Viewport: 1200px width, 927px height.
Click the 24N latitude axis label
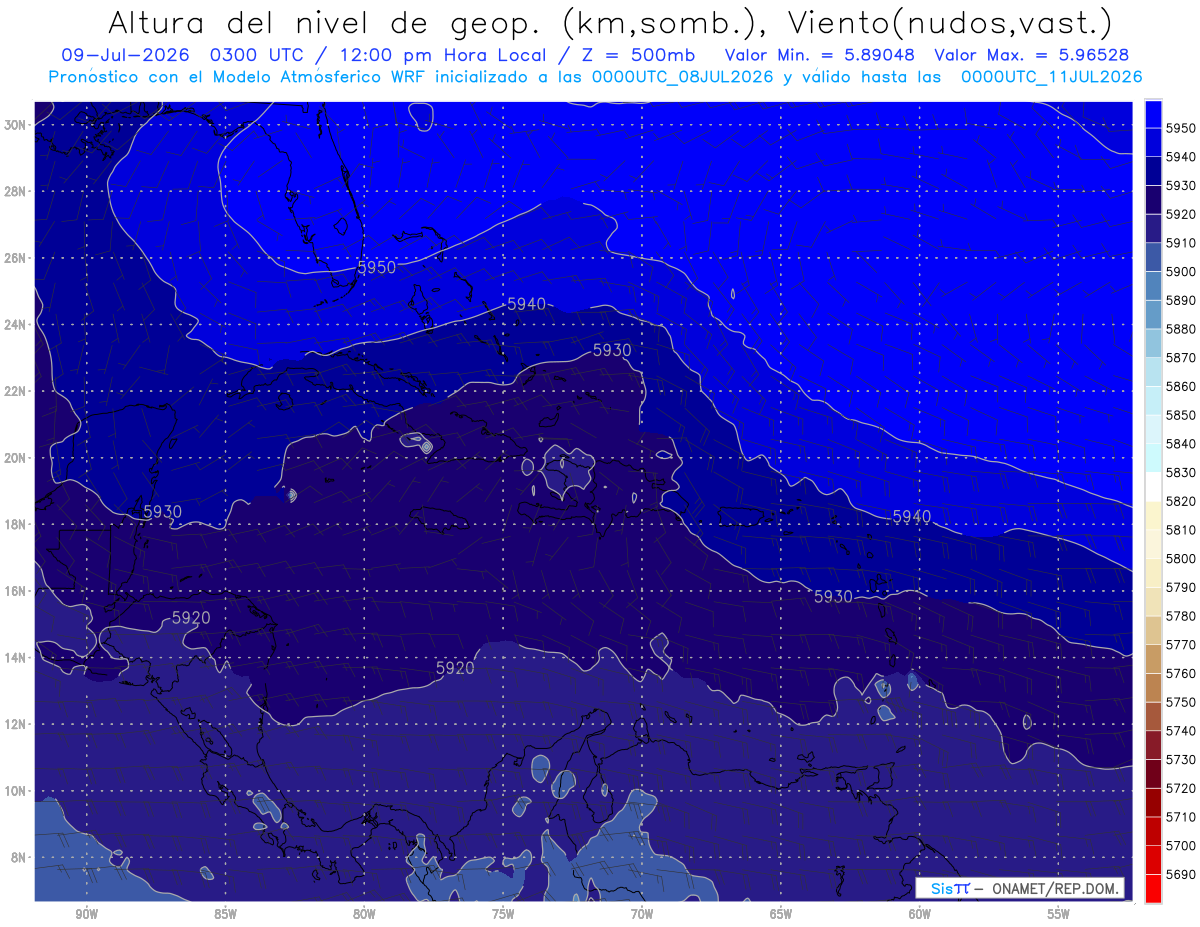15,325
